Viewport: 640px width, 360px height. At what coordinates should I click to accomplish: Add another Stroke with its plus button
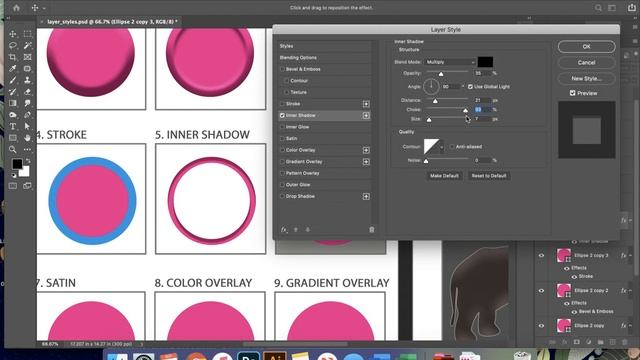click(x=366, y=104)
